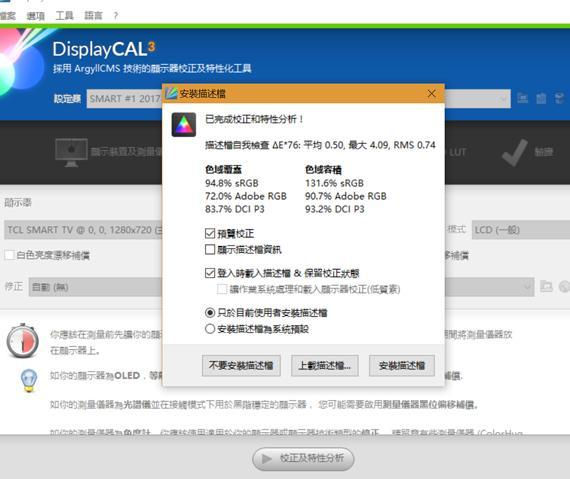Click the lightbulb OLED tip icon

coord(29,381)
